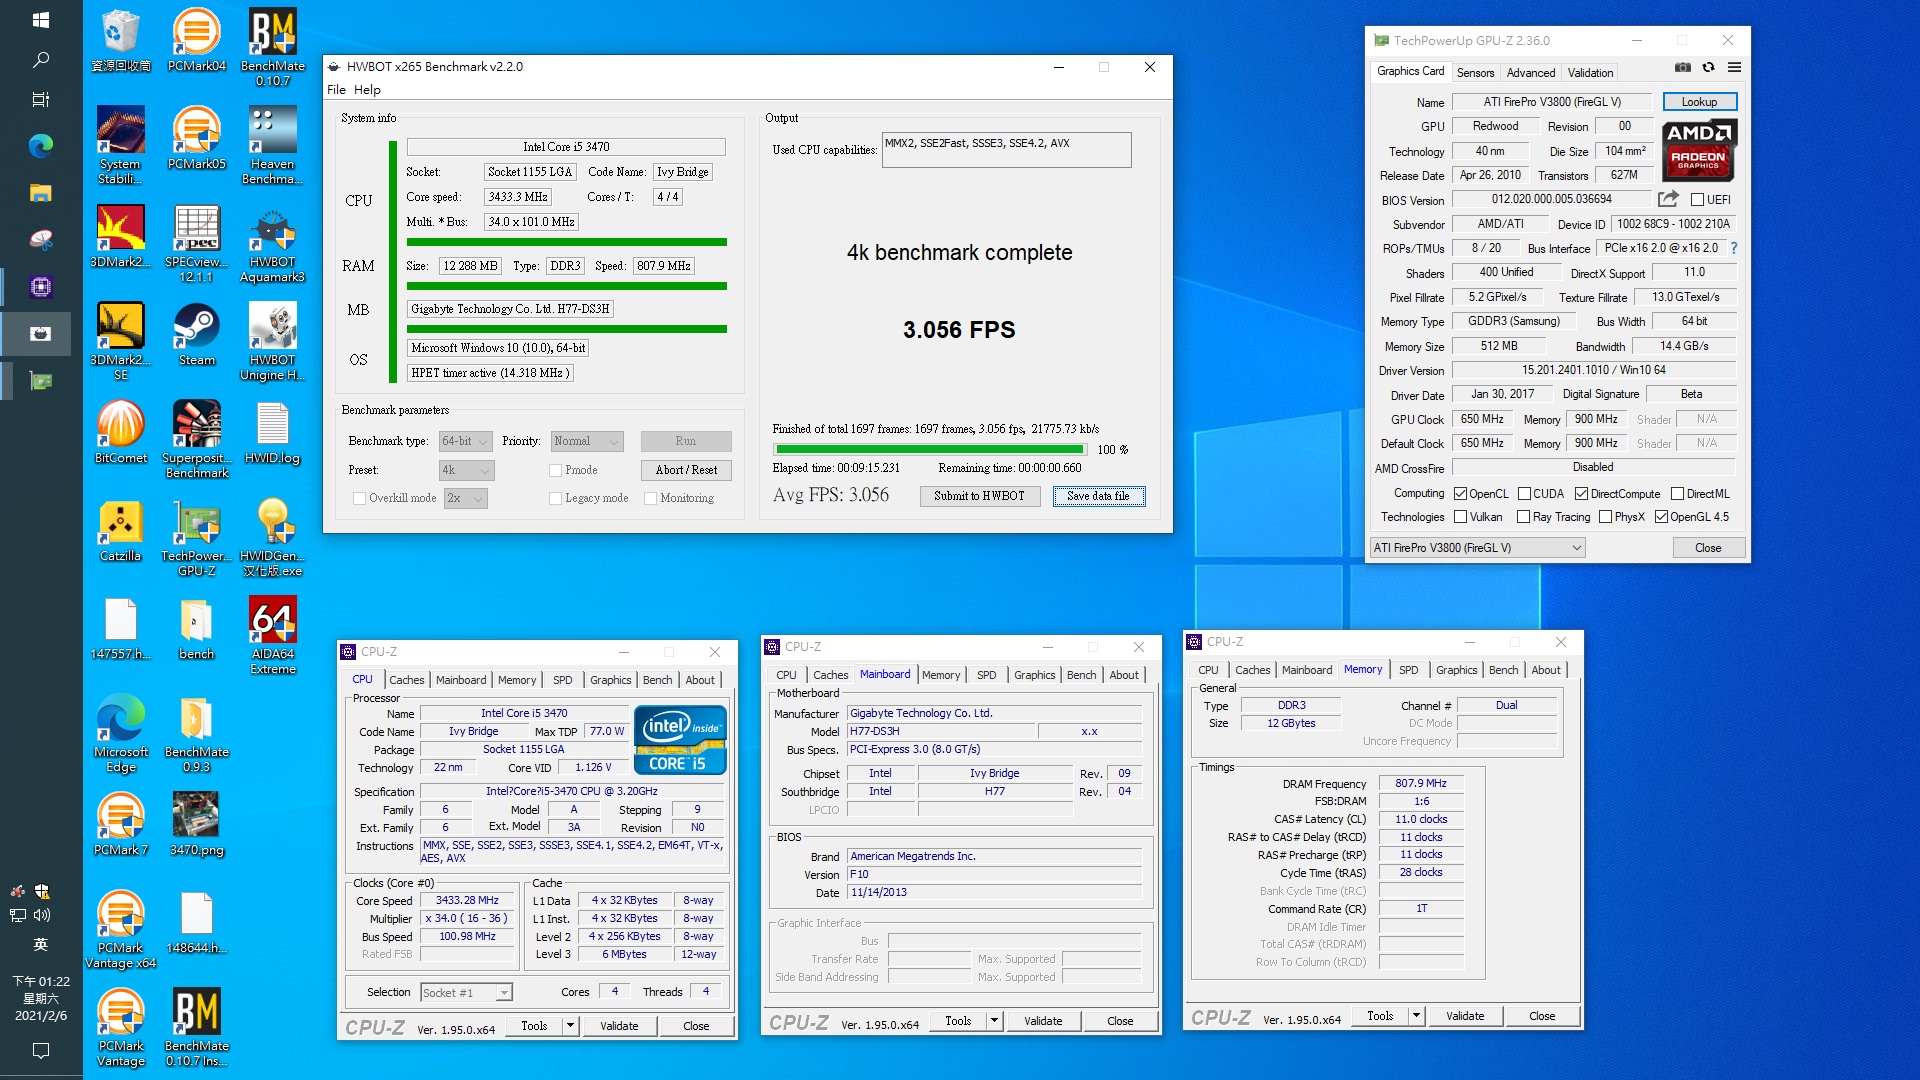Image resolution: width=1920 pixels, height=1080 pixels.
Task: Take GPU-Z screenshot with camera icon
Action: [1683, 67]
